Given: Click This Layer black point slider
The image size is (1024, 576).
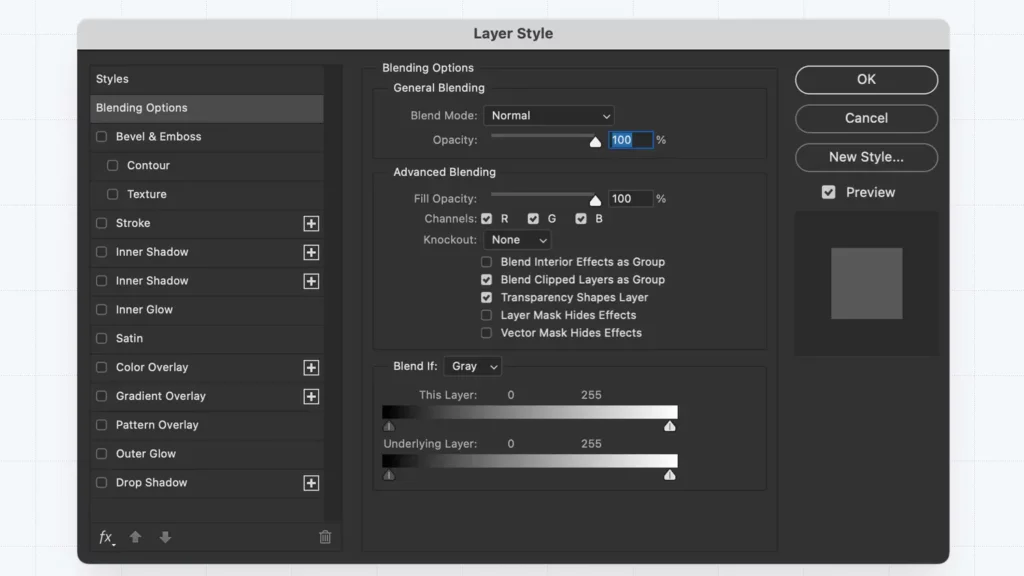Looking at the screenshot, I should pos(389,426).
